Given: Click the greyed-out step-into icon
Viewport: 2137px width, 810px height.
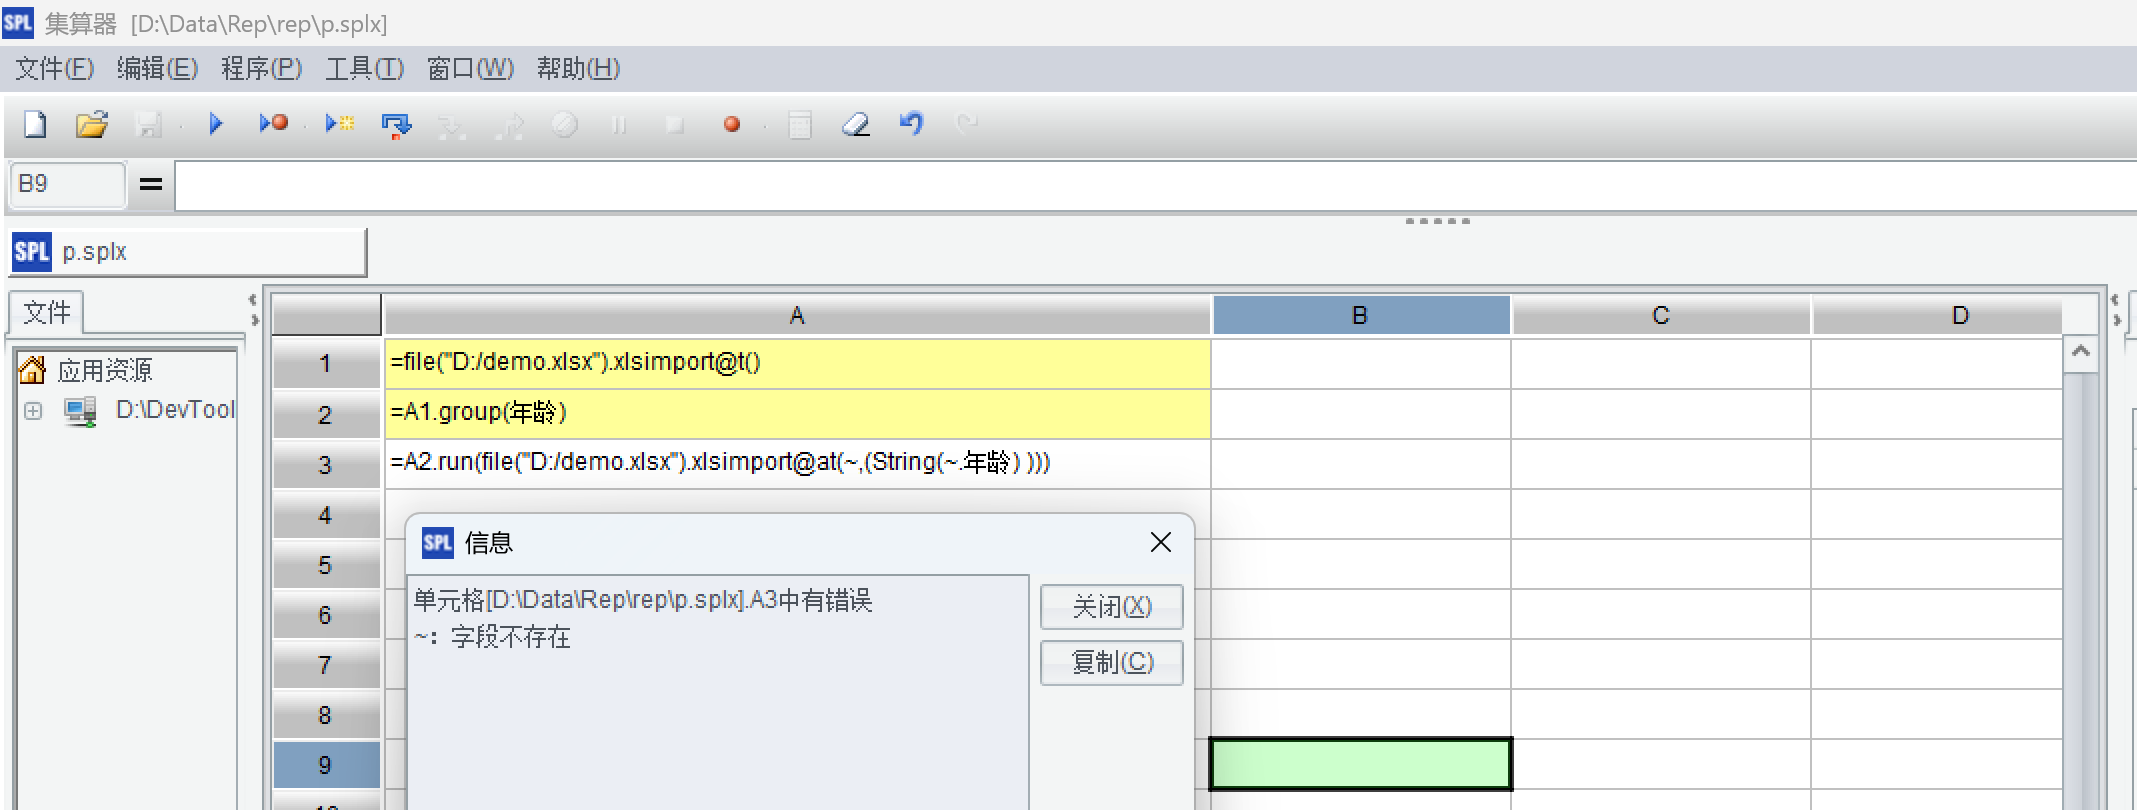Looking at the screenshot, I should [x=452, y=125].
